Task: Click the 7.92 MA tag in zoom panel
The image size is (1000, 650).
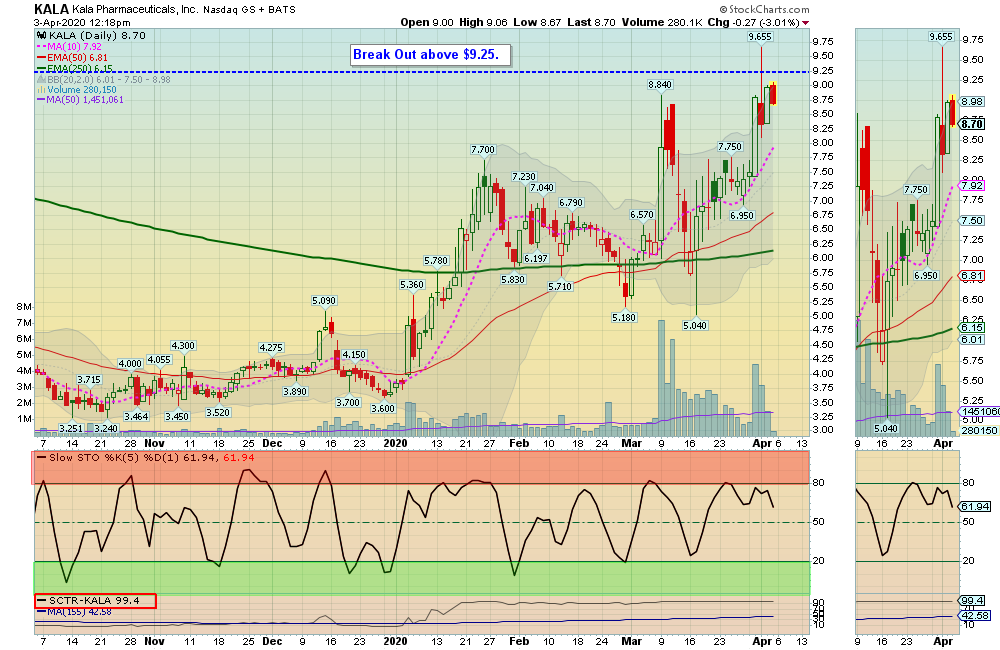Action: 972,186
